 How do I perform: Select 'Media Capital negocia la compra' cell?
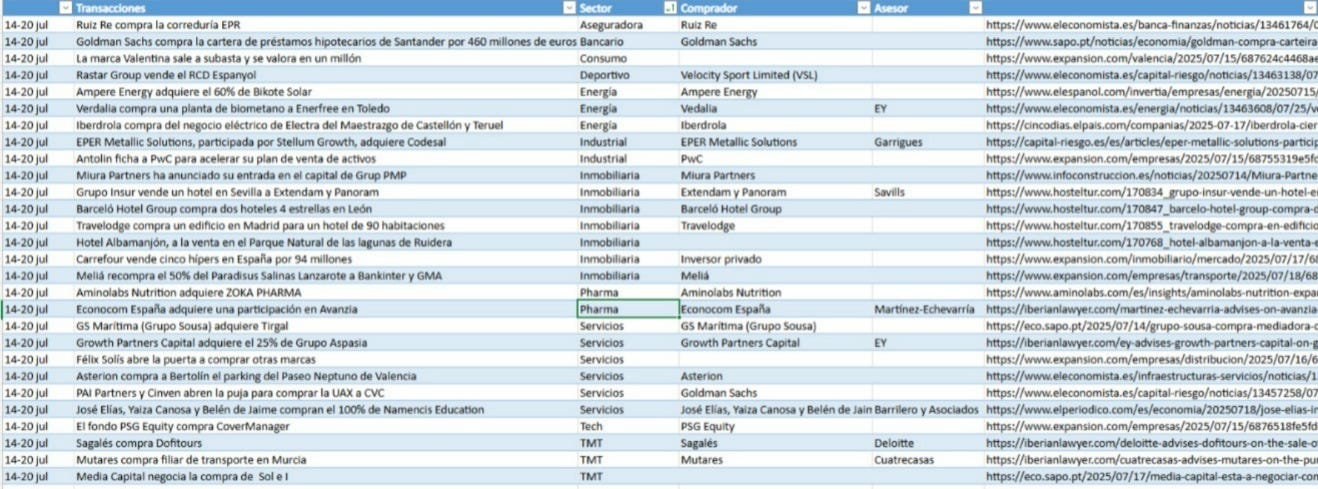click(x=326, y=477)
